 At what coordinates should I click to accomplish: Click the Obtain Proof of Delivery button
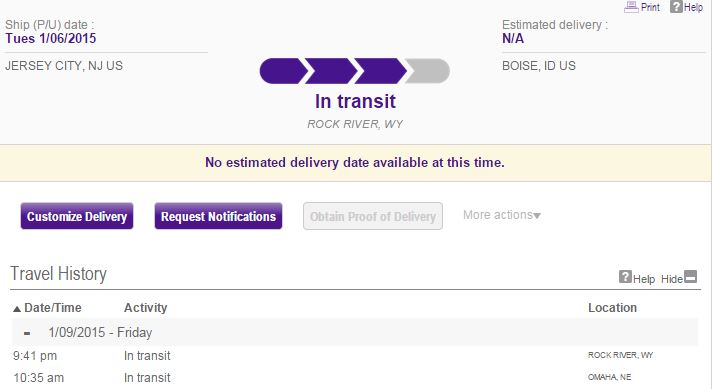click(x=373, y=216)
